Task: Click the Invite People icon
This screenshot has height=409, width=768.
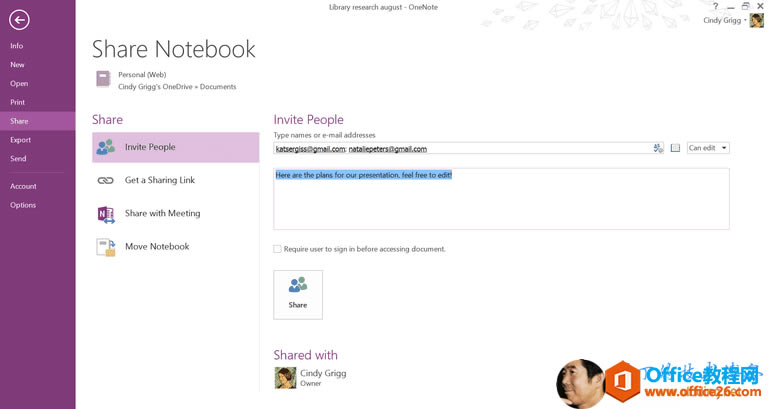Action: click(105, 147)
